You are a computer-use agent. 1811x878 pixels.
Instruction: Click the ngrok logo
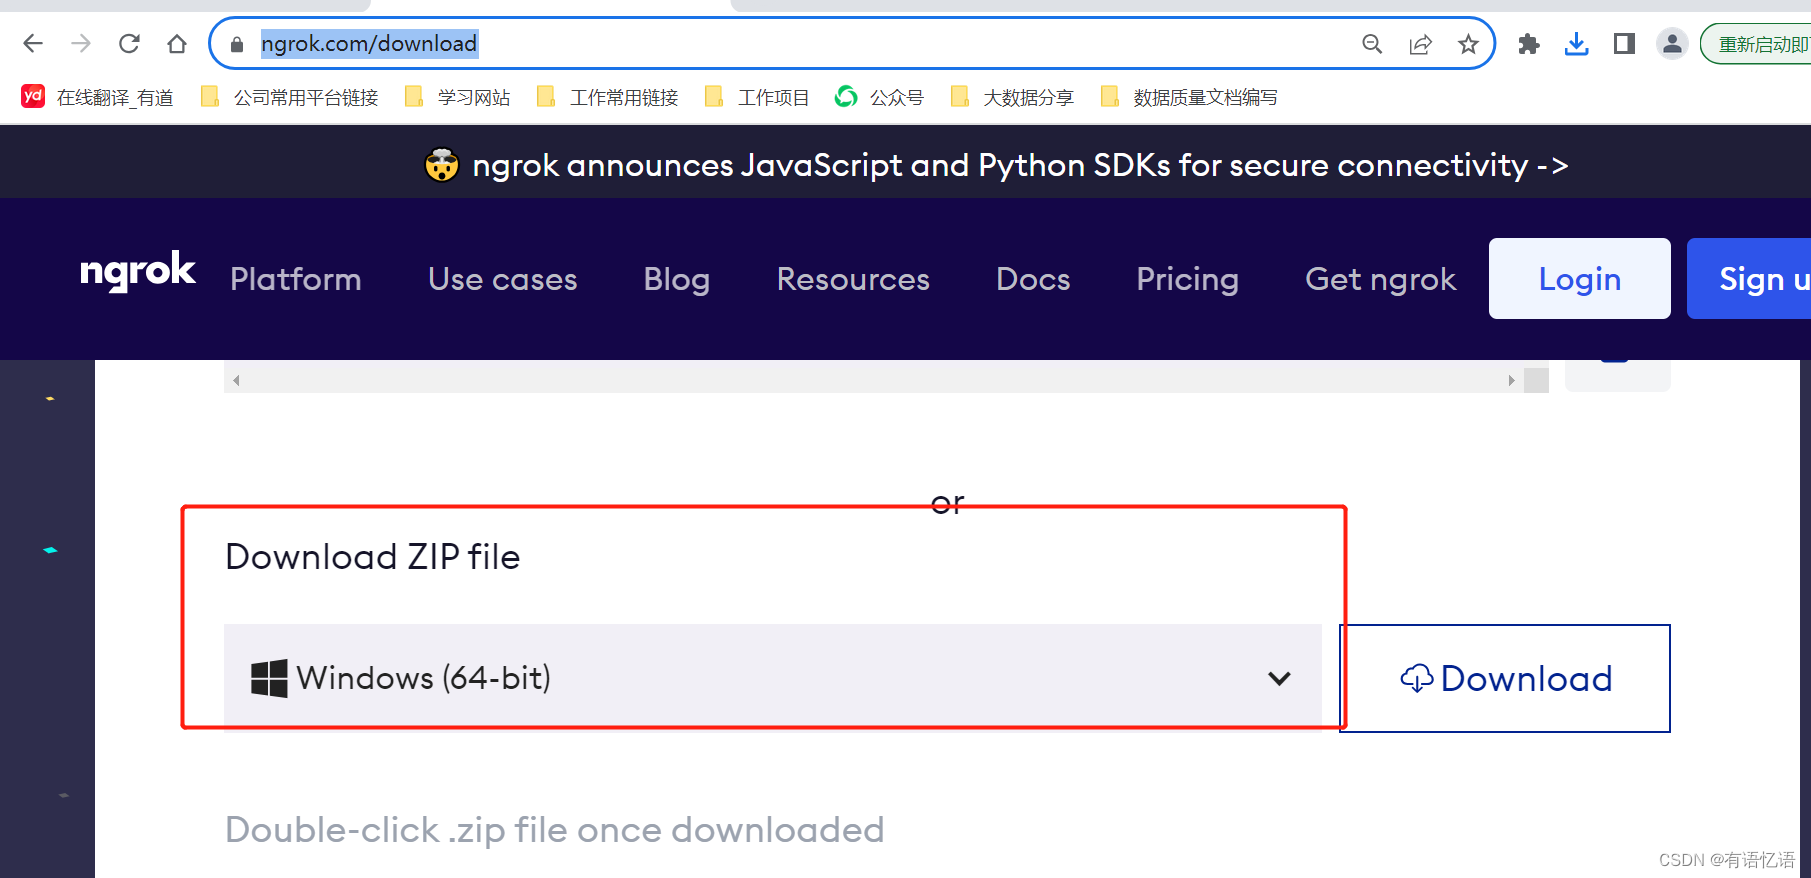(137, 272)
